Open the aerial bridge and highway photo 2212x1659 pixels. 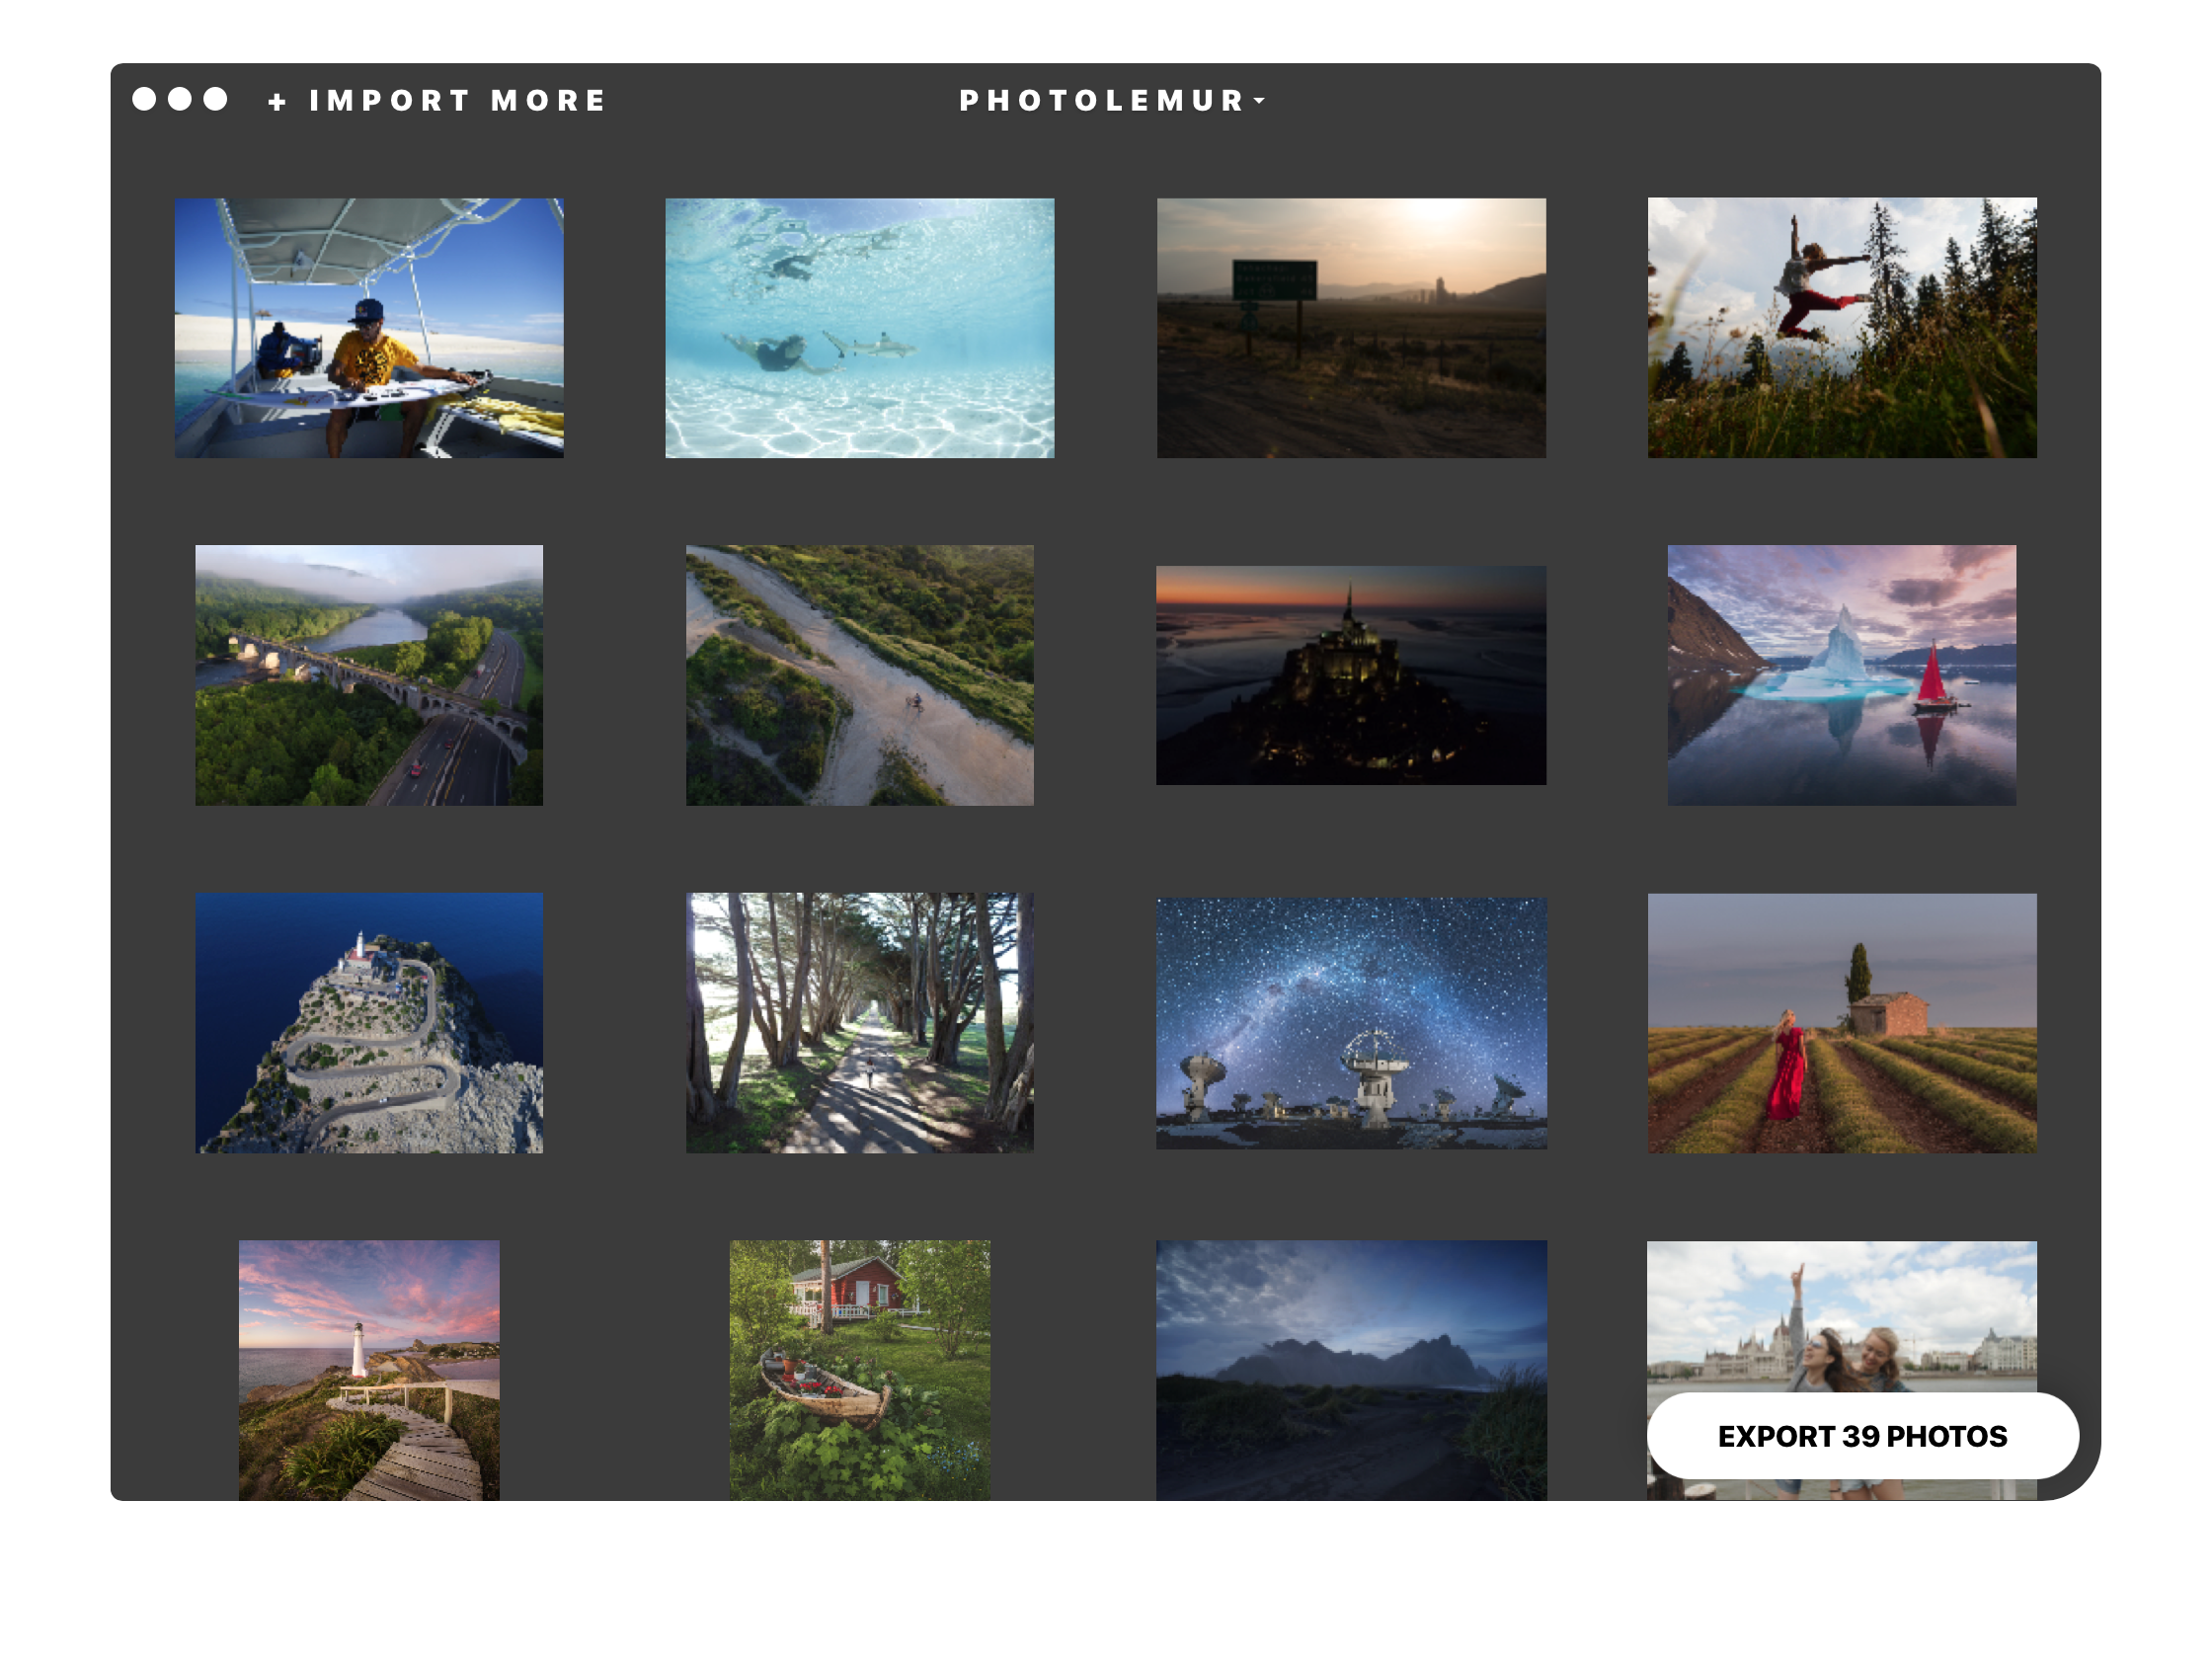click(369, 675)
